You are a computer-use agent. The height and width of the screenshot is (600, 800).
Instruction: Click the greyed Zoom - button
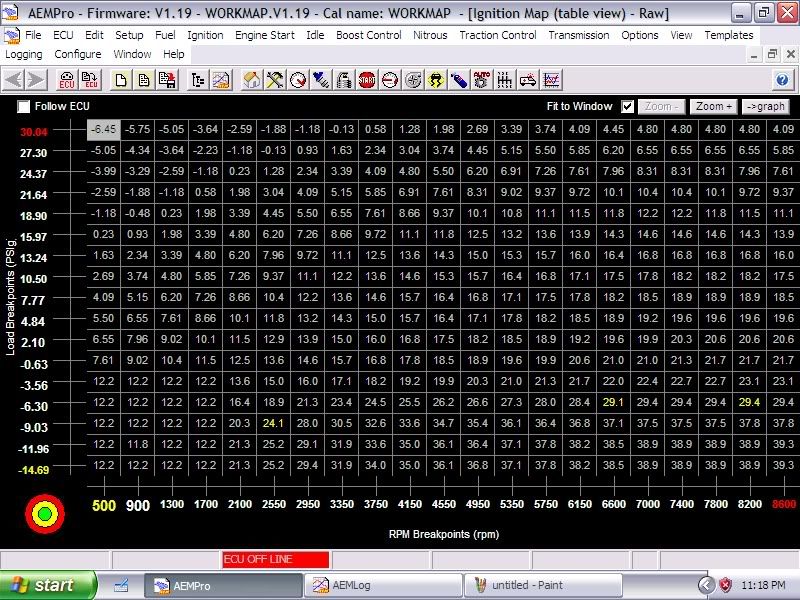point(662,106)
